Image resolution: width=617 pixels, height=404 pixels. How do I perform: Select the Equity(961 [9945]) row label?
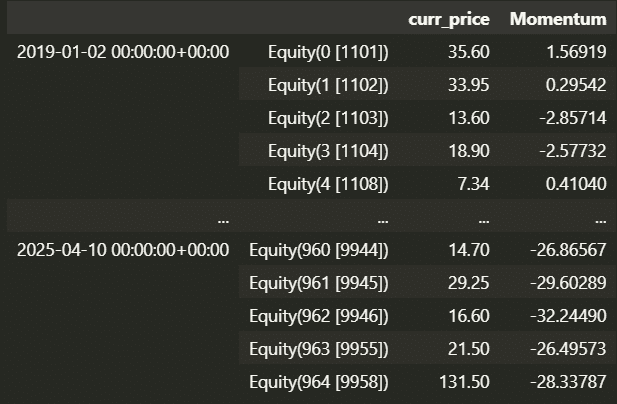click(318, 282)
